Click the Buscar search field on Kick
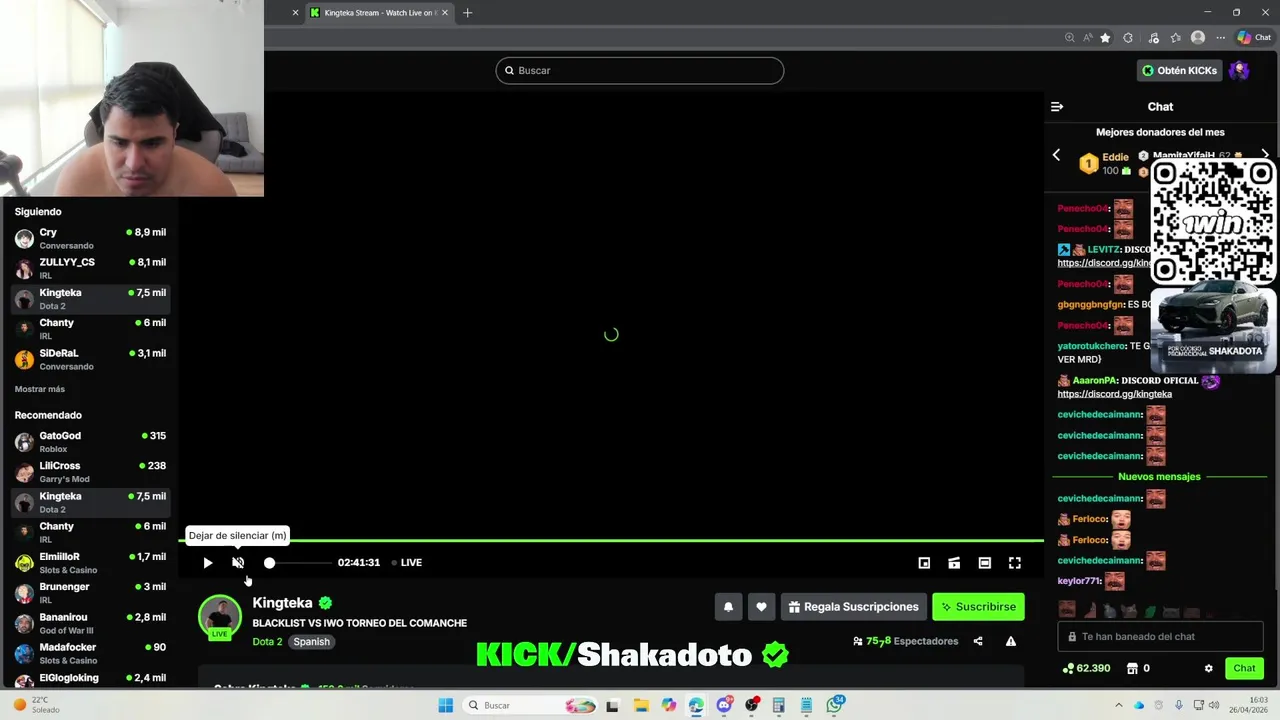The height and width of the screenshot is (720, 1280). [x=640, y=70]
